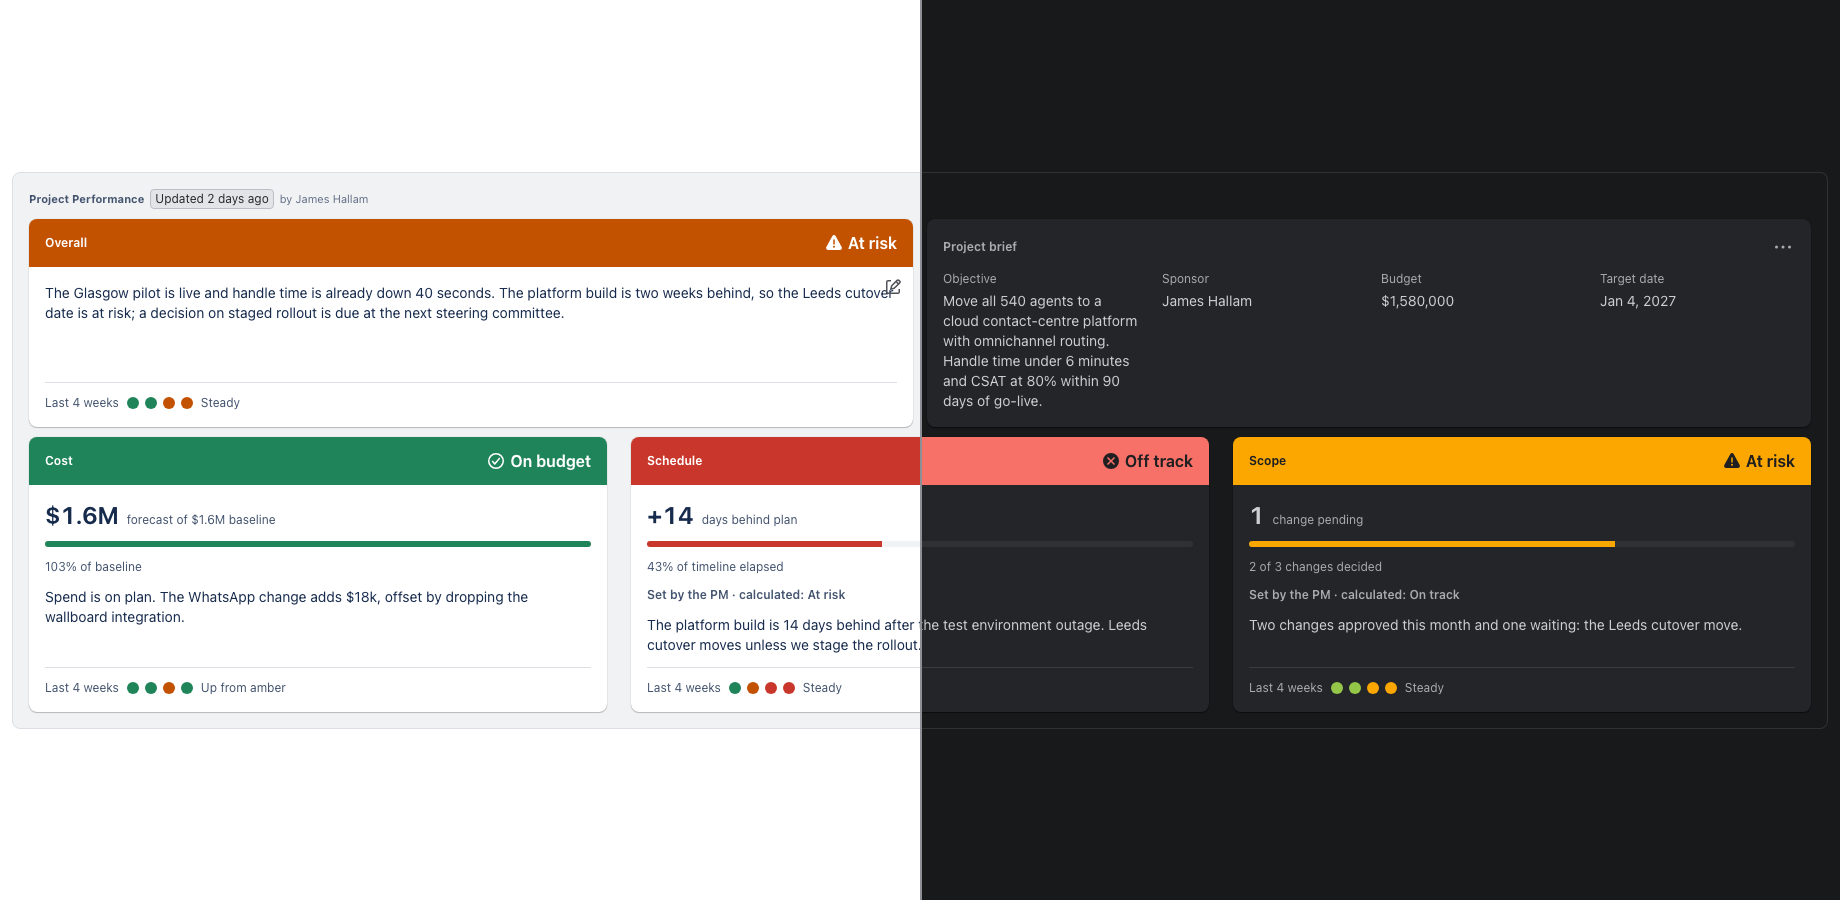Click the '+14' days behind value
Screen dimensions: 1840x900
point(670,516)
